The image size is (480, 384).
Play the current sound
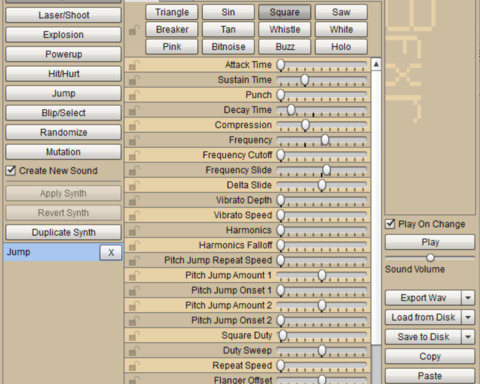click(x=430, y=242)
